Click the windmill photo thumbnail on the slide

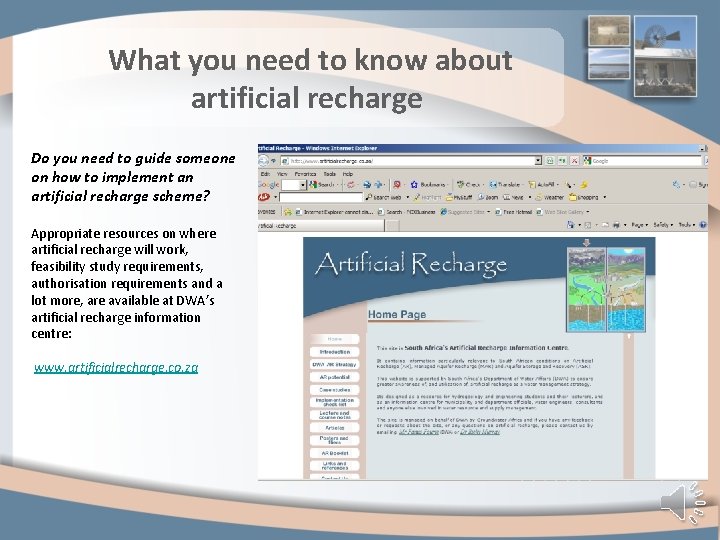point(665,56)
